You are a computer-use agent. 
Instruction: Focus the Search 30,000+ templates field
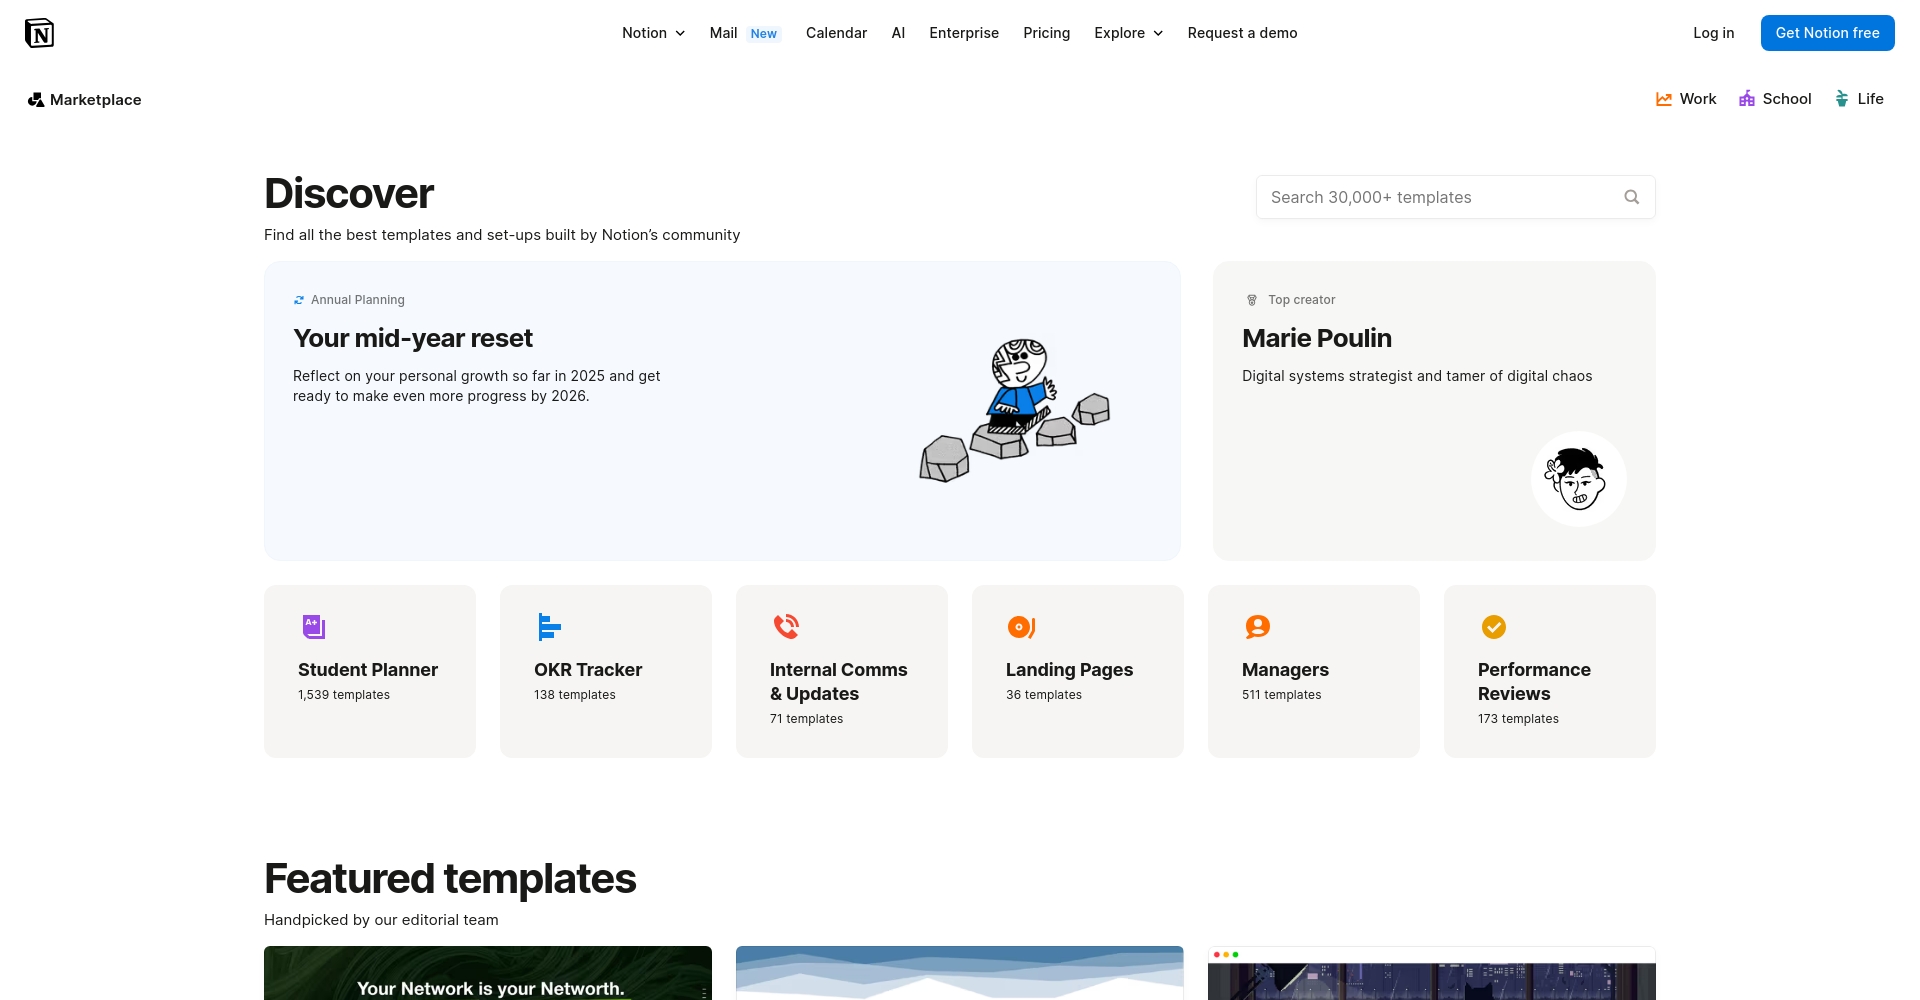point(1455,197)
